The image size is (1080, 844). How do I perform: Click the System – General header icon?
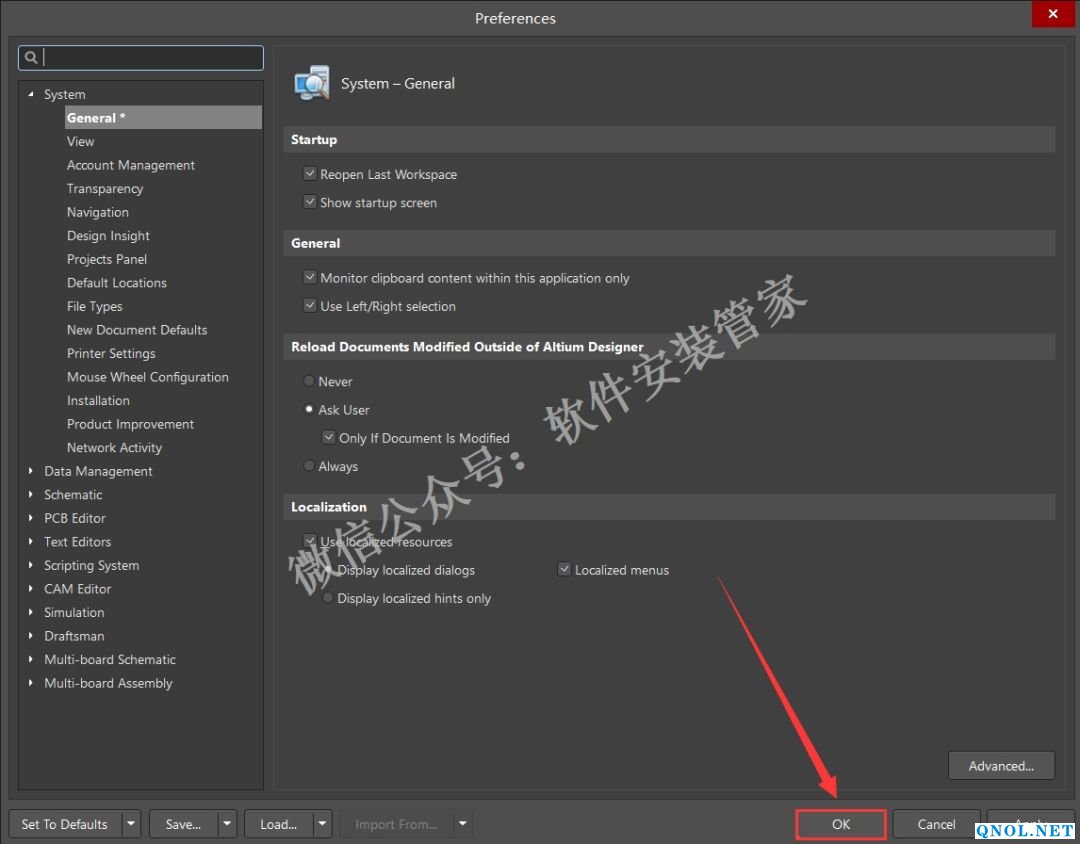click(311, 83)
